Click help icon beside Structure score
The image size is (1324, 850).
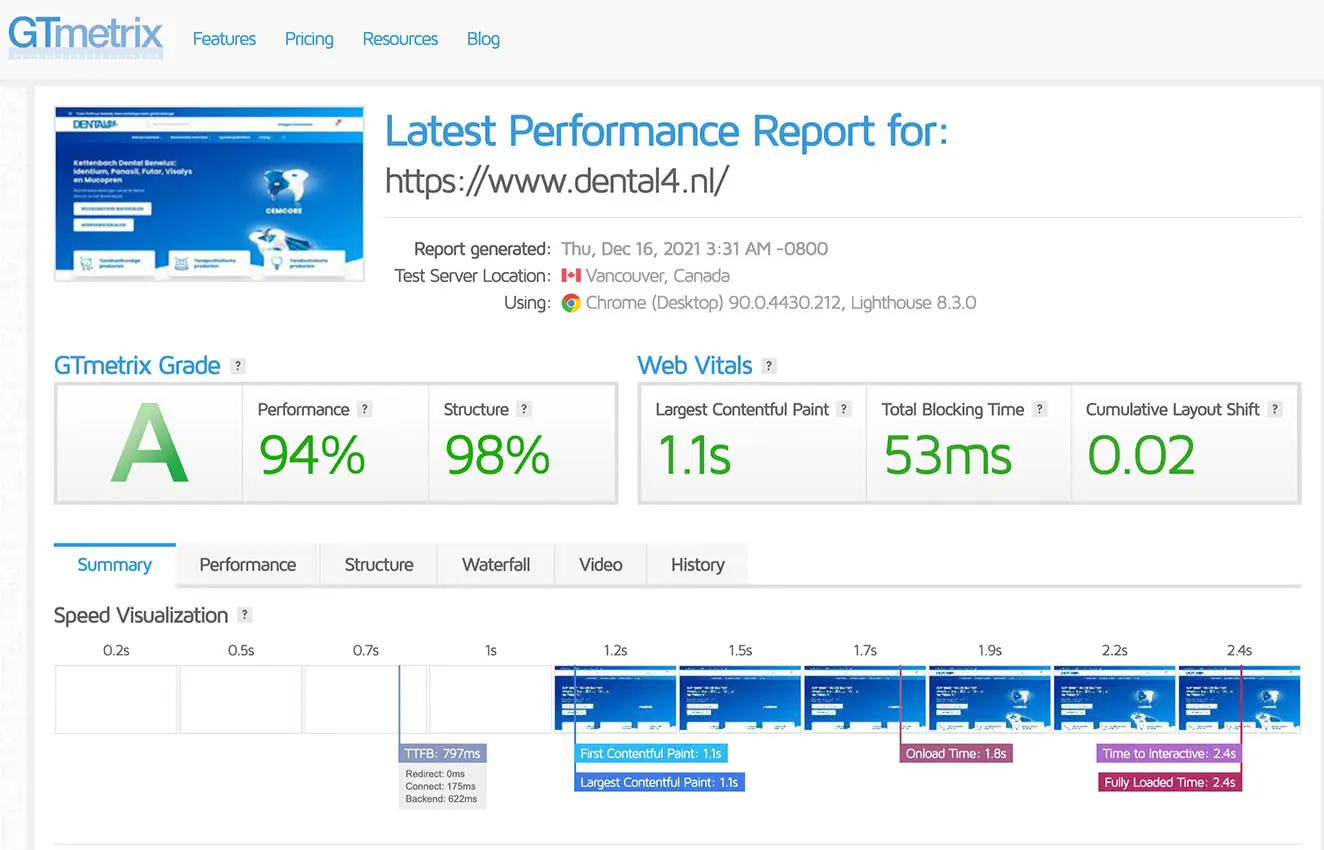[524, 409]
